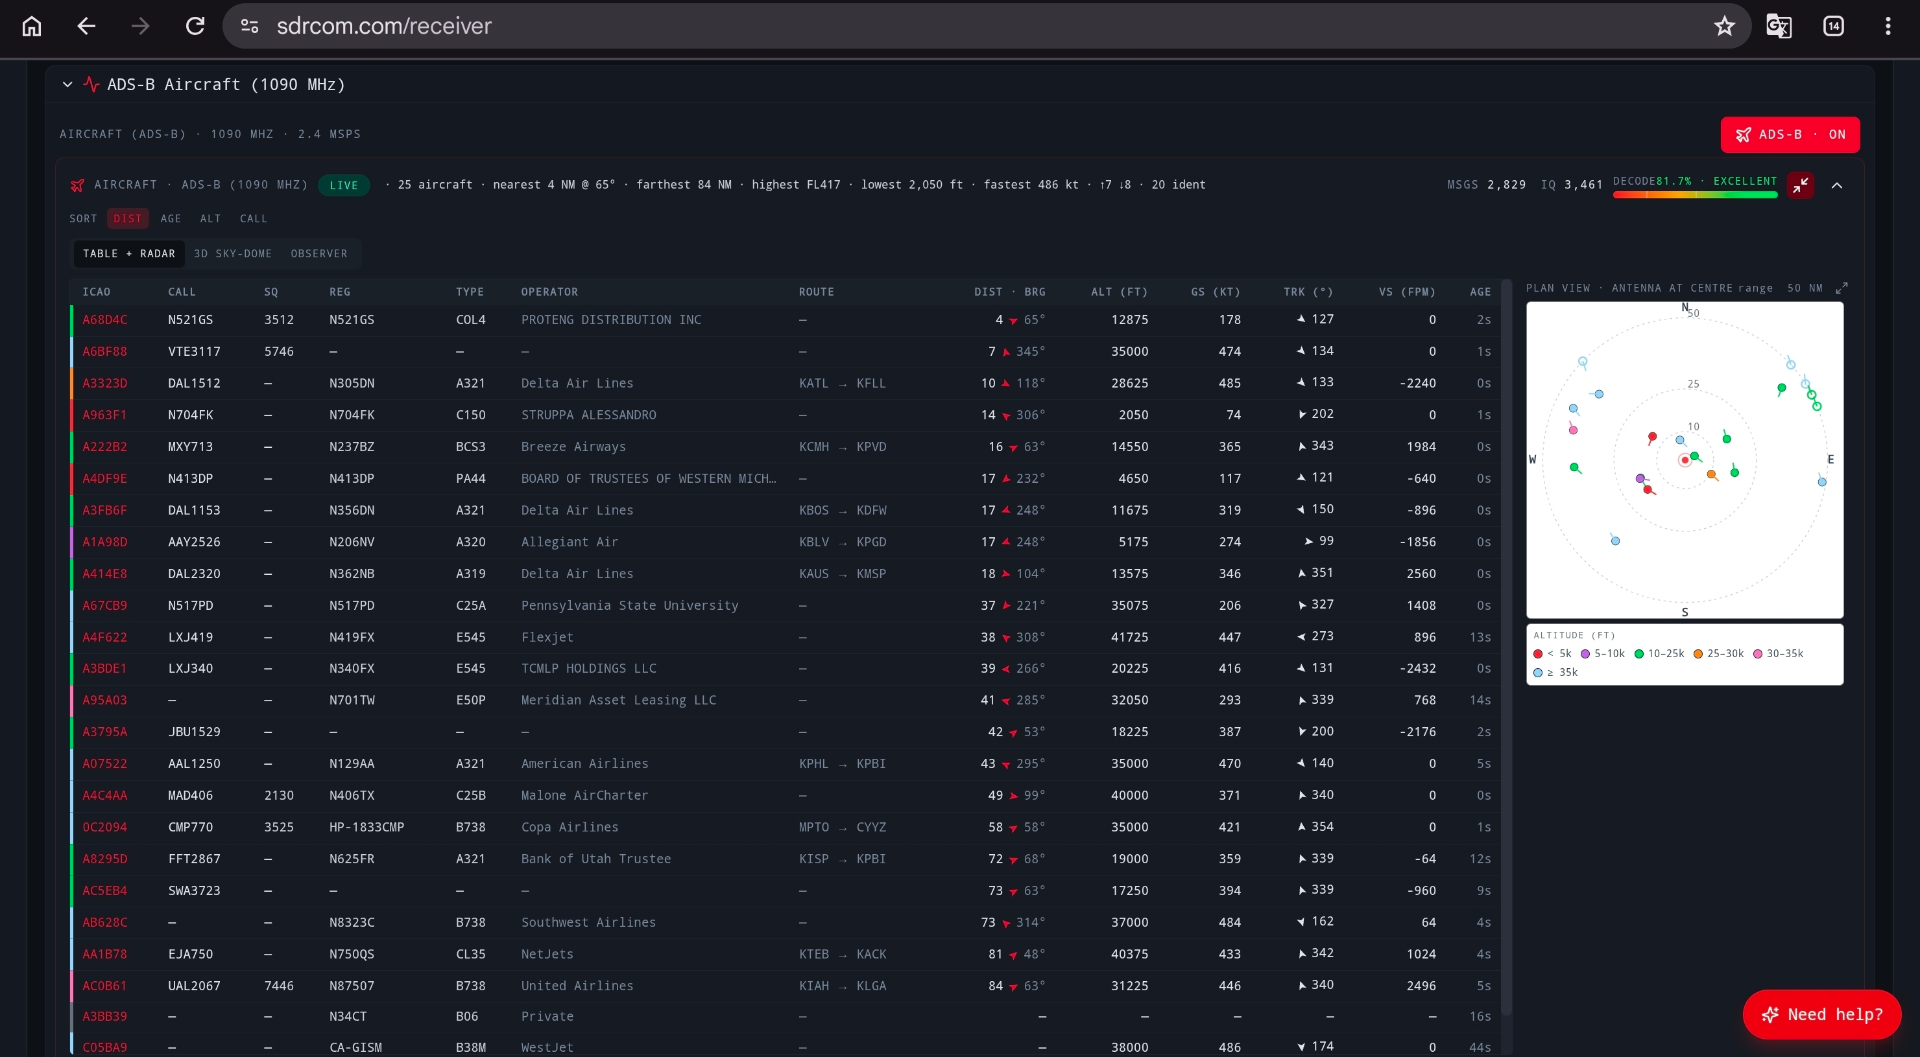Open ICAO link C05BA9
Viewport: 1920px width, 1057px height.
(x=105, y=1047)
